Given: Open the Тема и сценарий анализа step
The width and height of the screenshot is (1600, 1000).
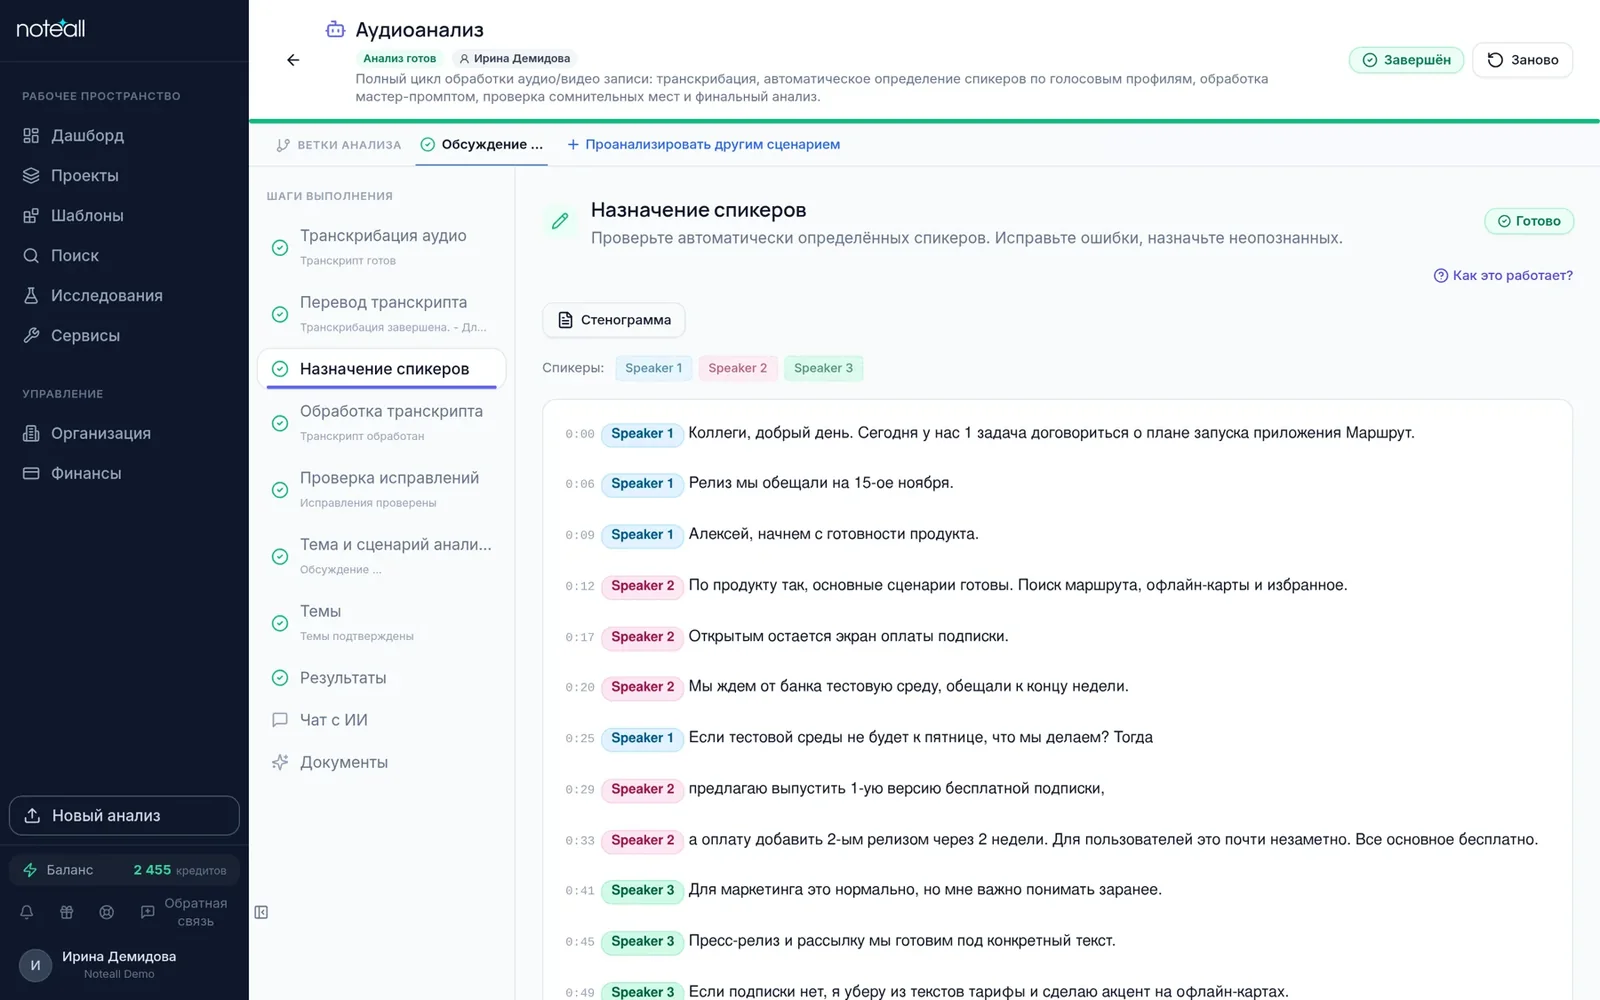Looking at the screenshot, I should coord(382,556).
